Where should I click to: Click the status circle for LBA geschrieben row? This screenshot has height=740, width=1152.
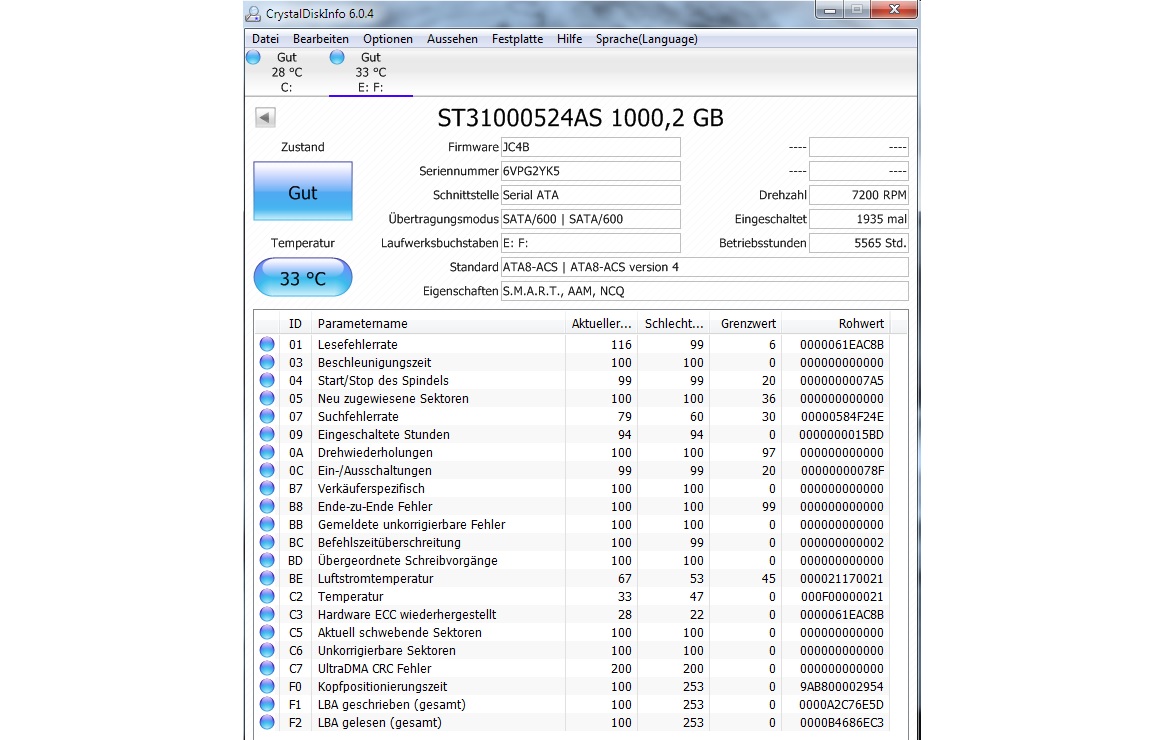click(x=267, y=704)
